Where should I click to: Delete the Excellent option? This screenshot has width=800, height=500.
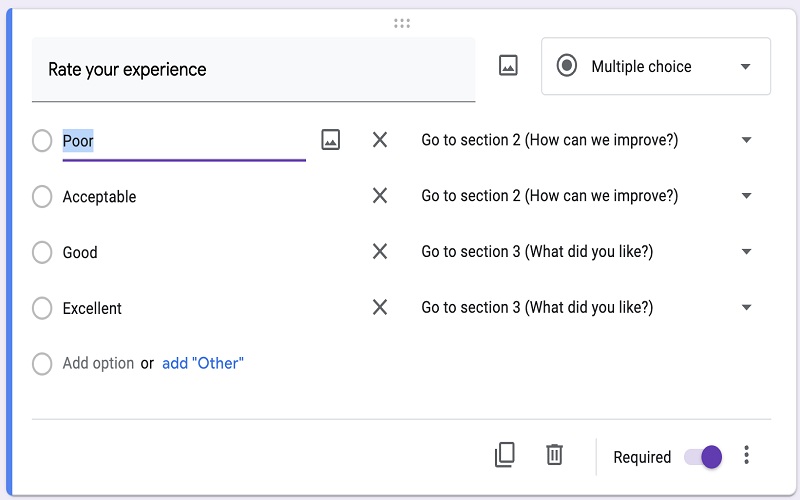380,308
